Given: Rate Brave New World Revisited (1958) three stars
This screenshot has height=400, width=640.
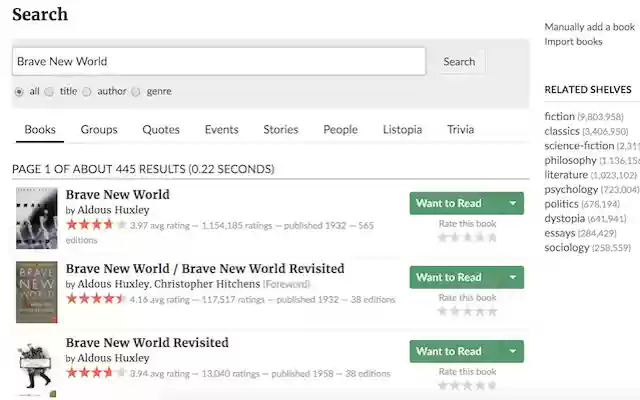Looking at the screenshot, I should 467,385.
